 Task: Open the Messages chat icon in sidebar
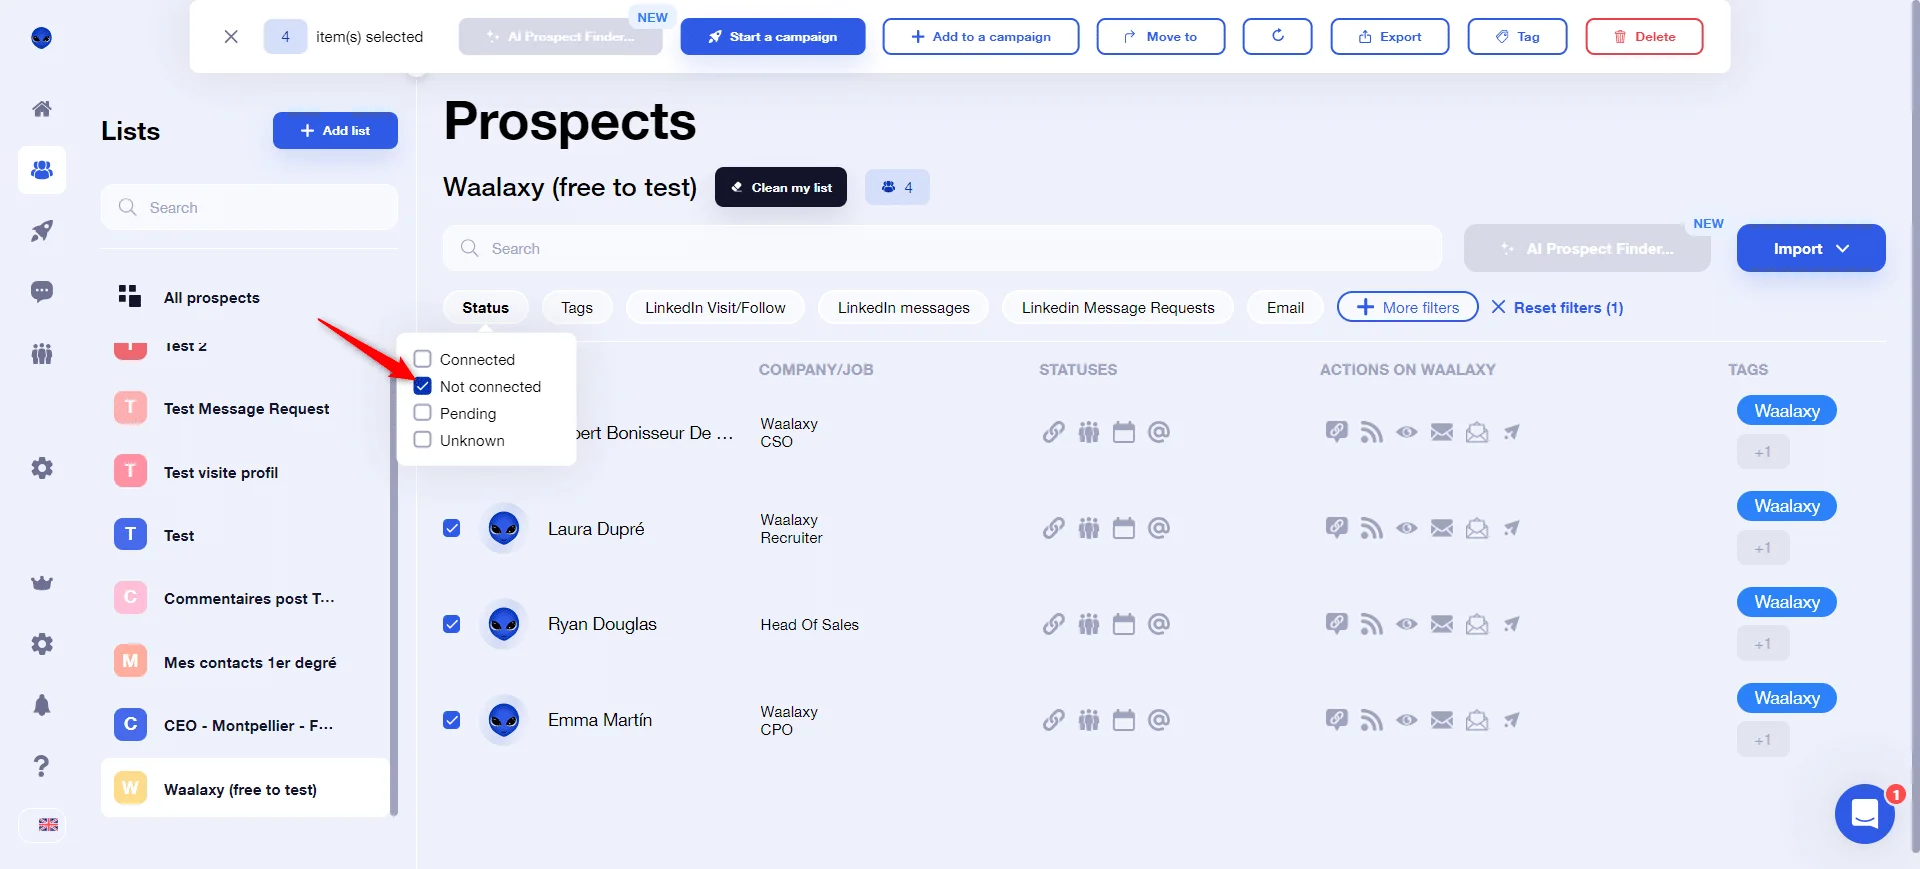[x=42, y=292]
